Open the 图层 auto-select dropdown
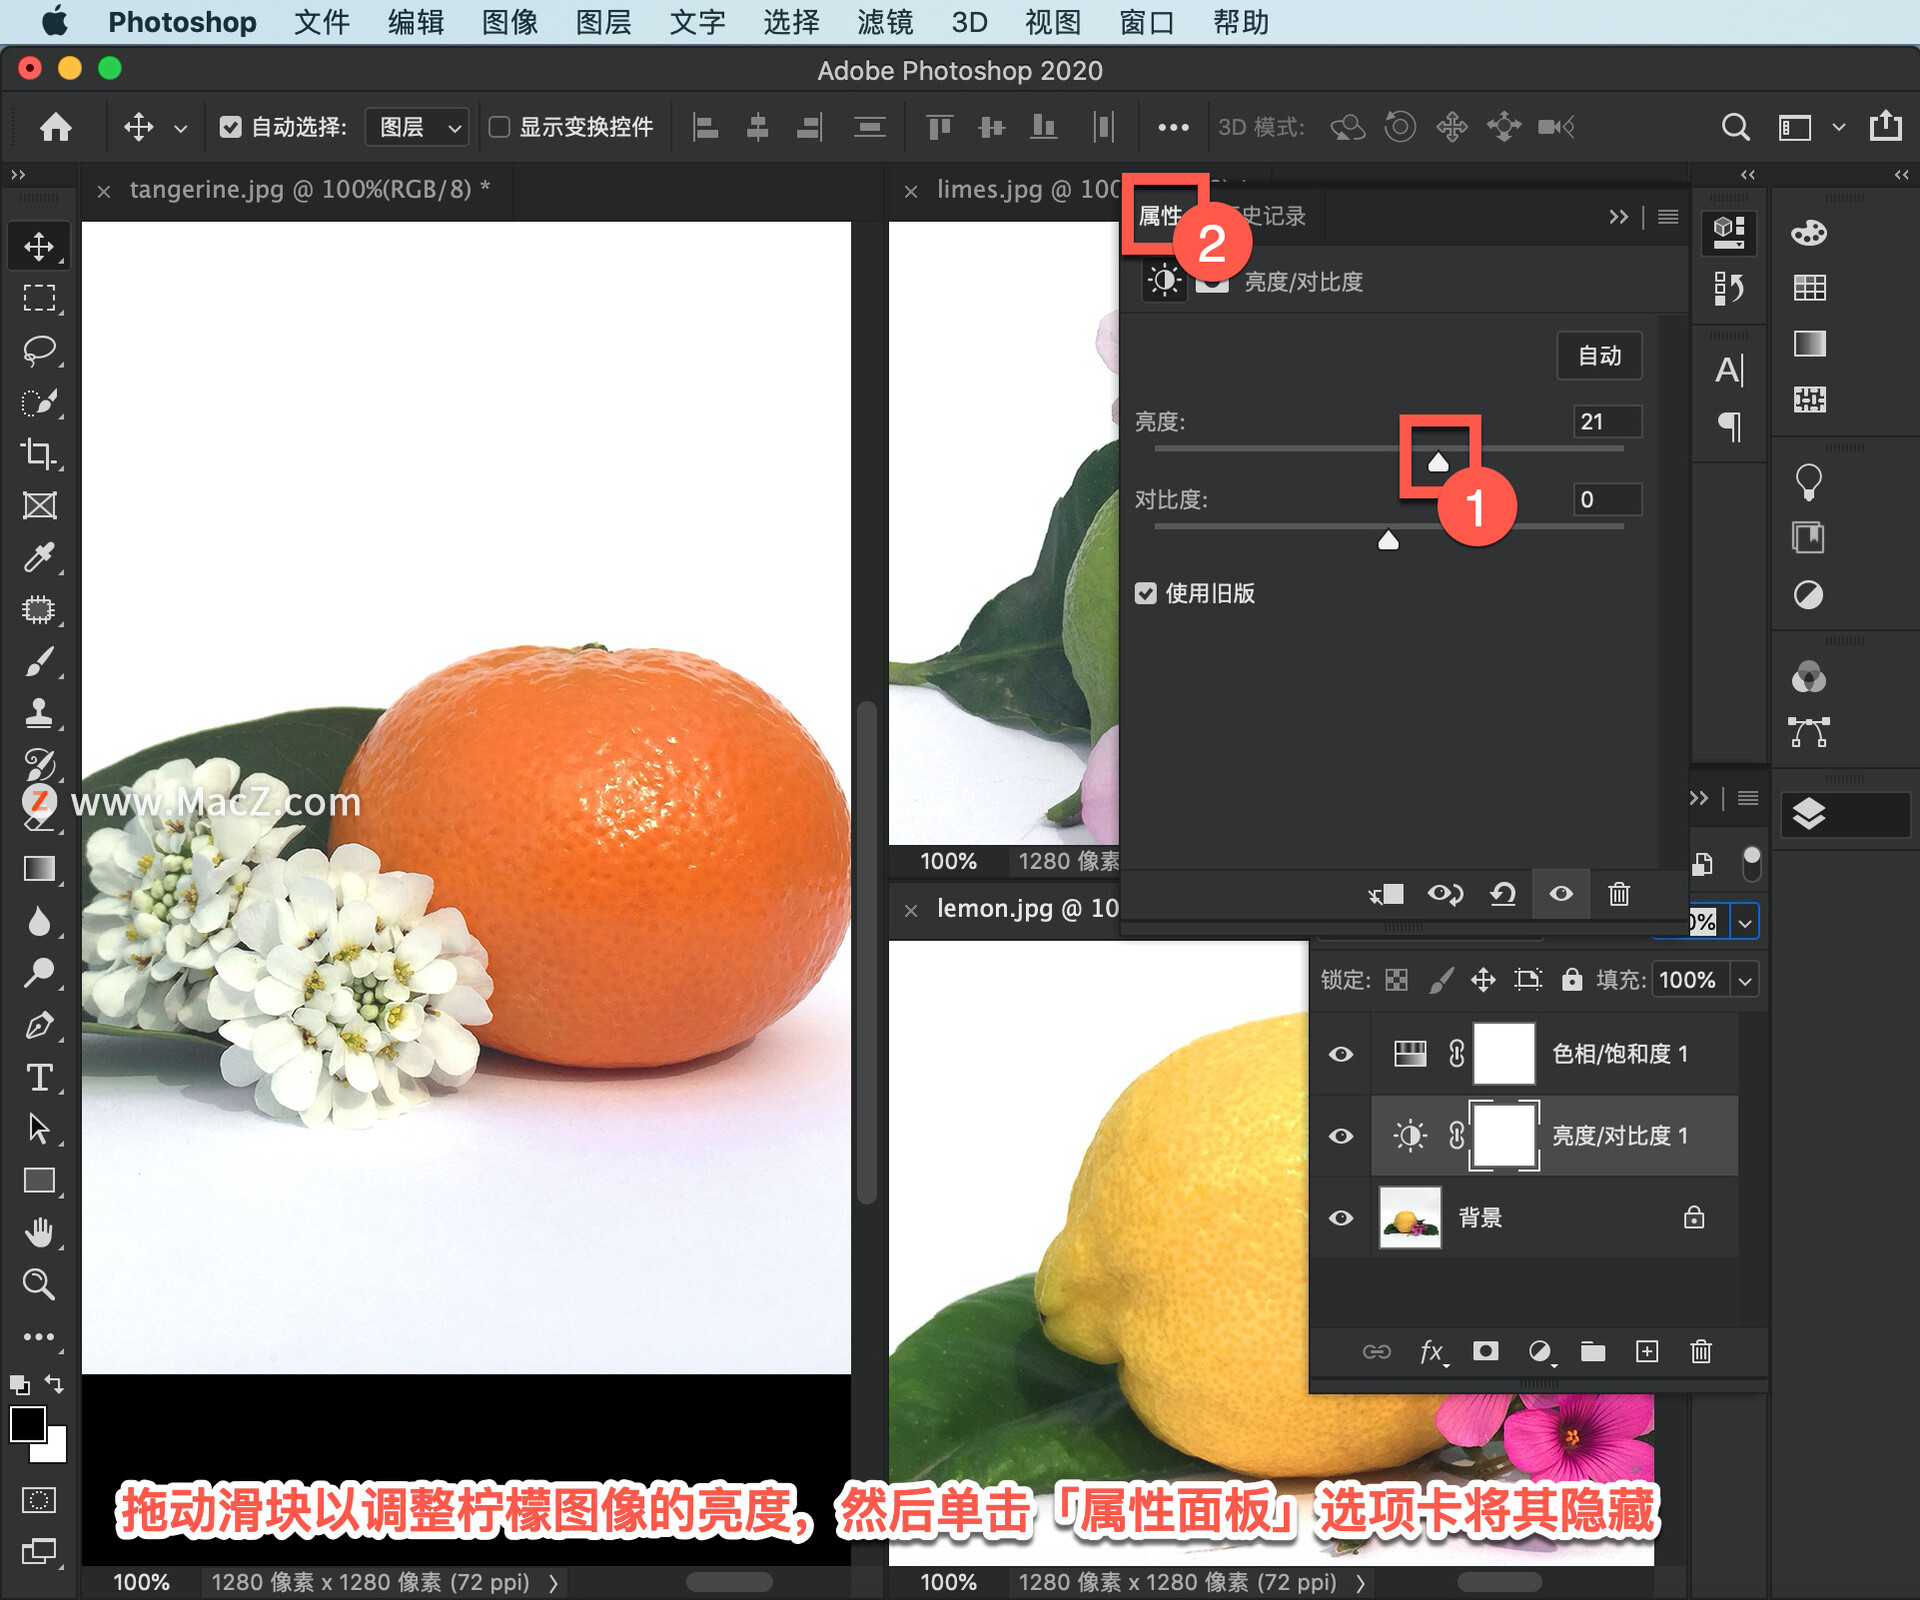Viewport: 1920px width, 1600px height. [417, 127]
